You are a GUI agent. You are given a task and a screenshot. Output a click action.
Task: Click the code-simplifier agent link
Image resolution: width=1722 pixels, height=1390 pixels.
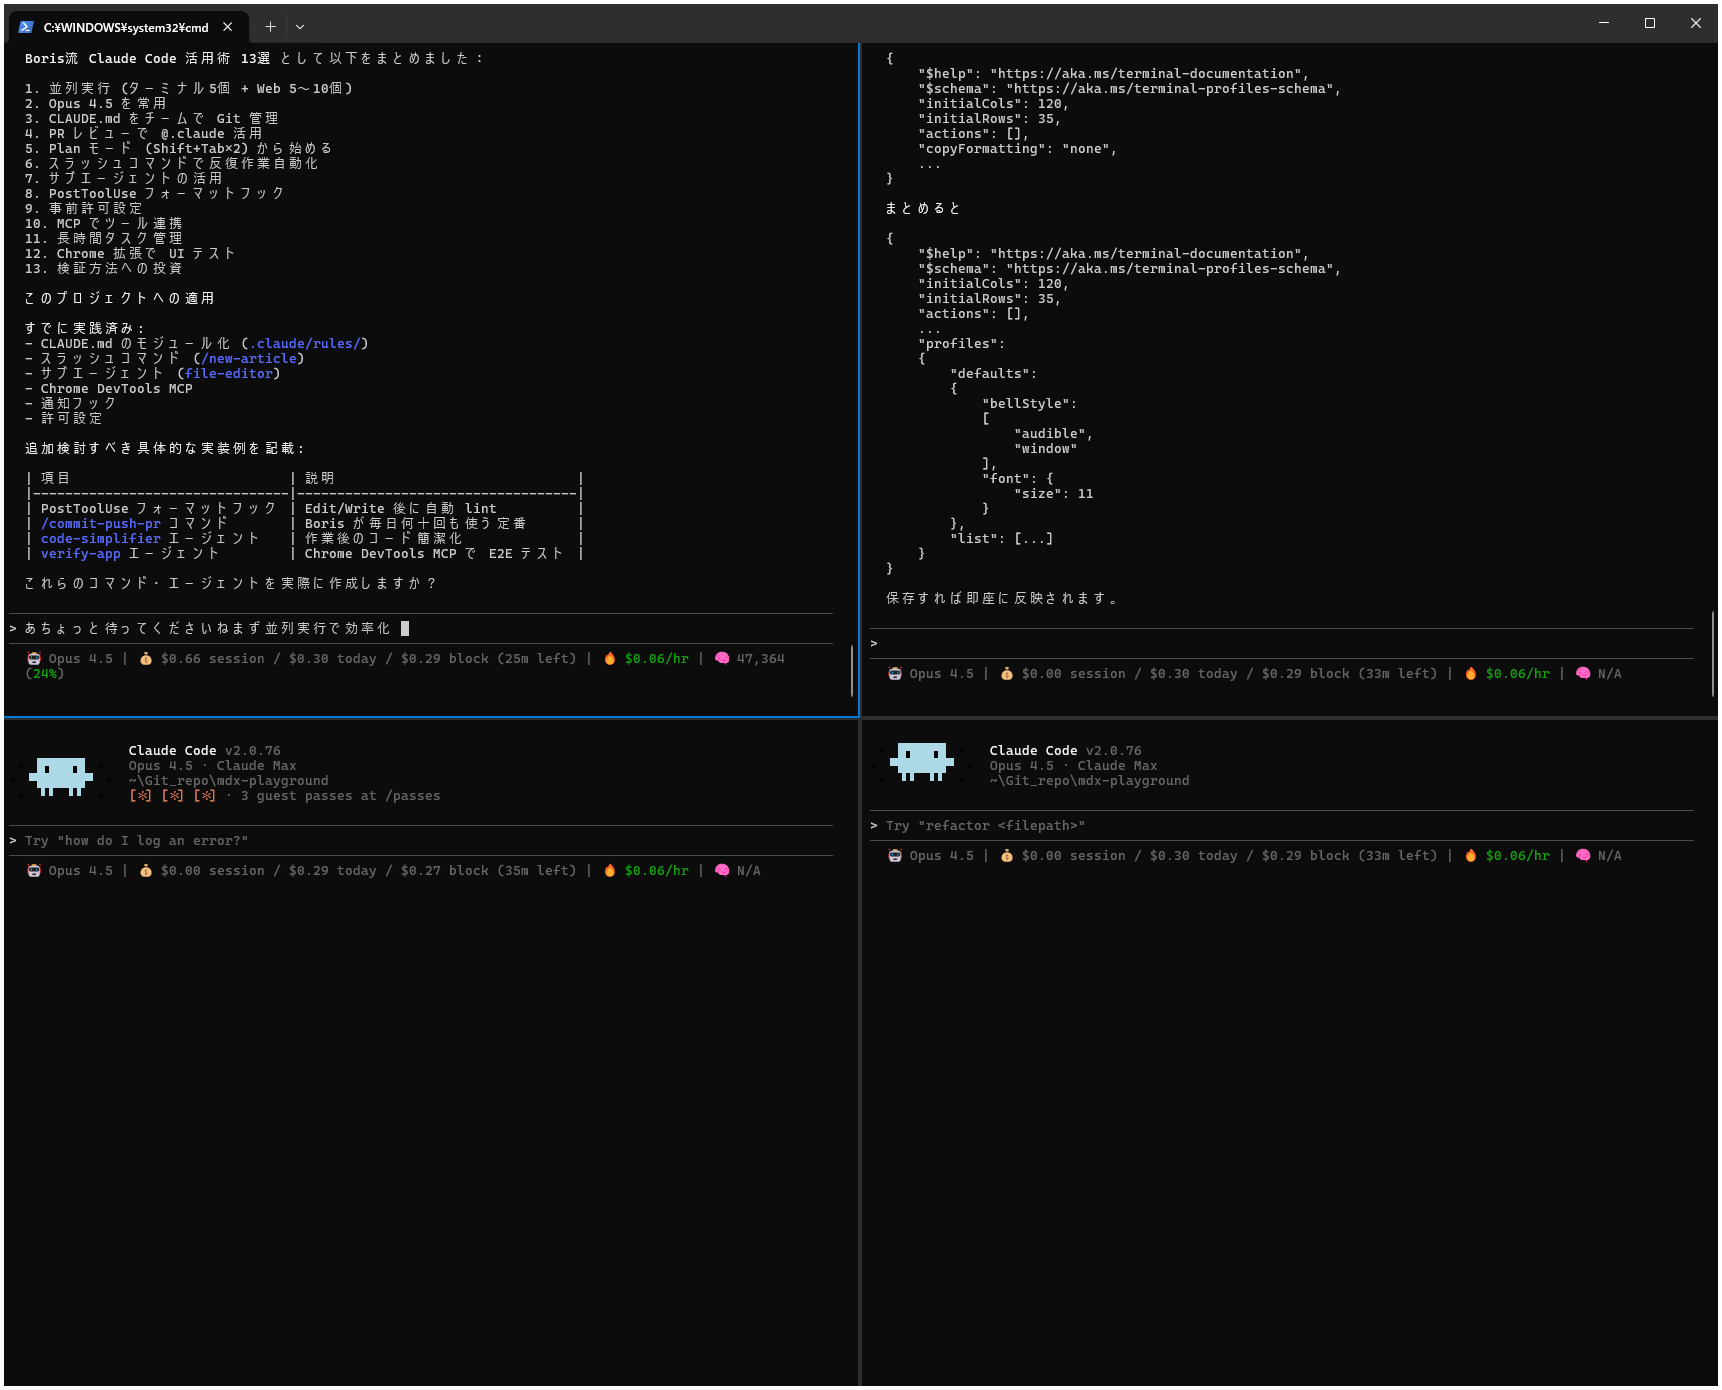(x=100, y=539)
